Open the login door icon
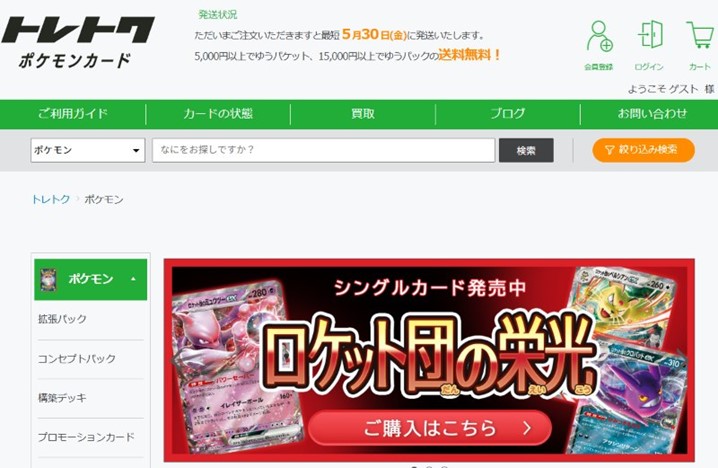This screenshot has width=718, height=468. click(650, 34)
